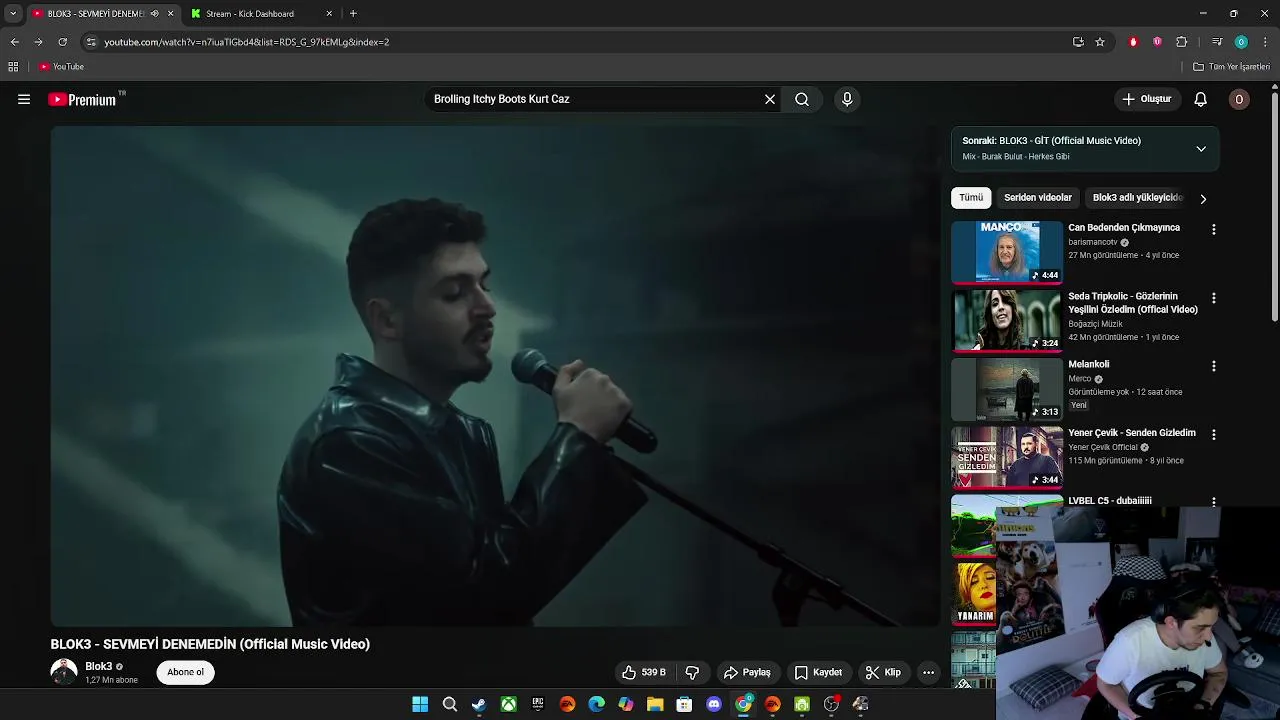Open the red hand adblock extension
The width and height of the screenshot is (1280, 720).
click(1133, 42)
